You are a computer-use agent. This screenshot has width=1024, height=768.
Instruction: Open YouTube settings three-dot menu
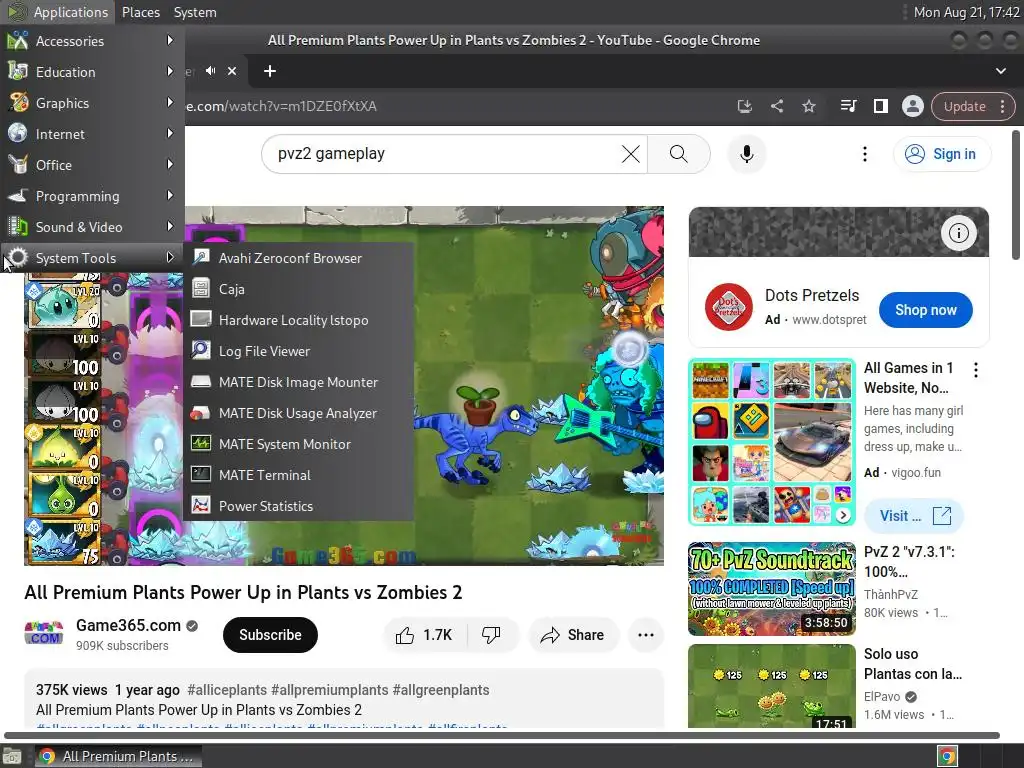click(865, 154)
